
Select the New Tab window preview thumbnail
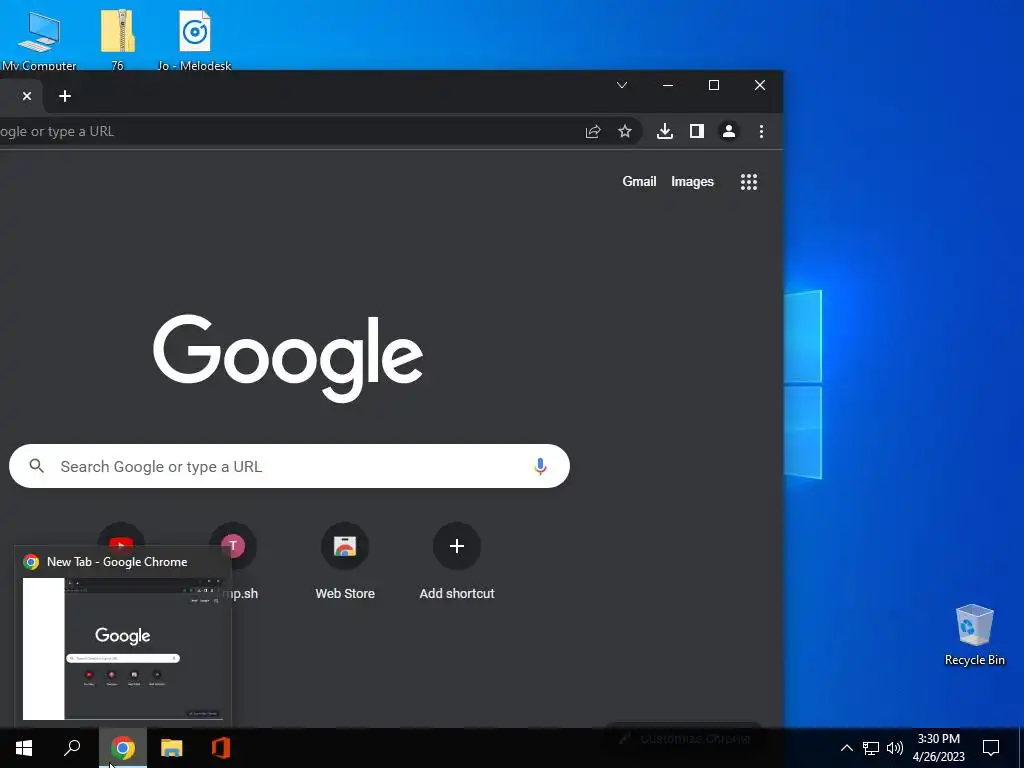123,648
